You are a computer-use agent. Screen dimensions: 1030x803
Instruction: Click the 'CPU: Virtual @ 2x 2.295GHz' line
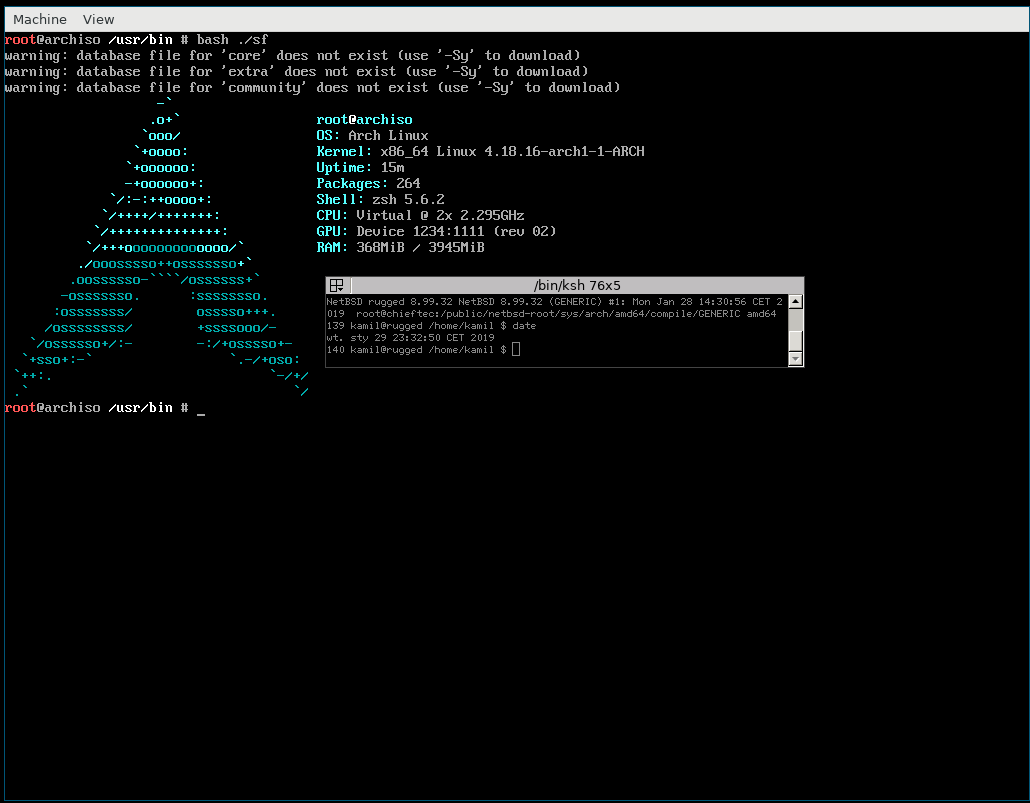click(420, 216)
